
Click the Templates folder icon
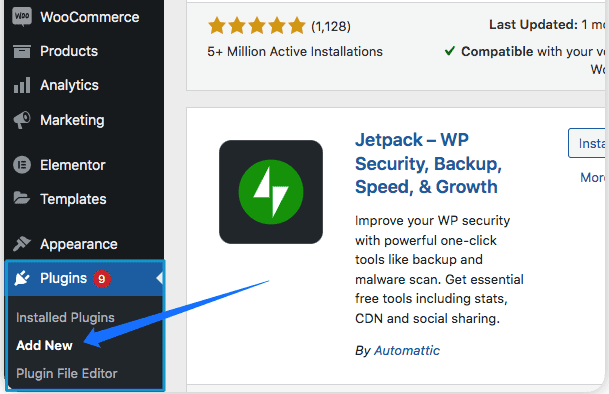tap(22, 198)
